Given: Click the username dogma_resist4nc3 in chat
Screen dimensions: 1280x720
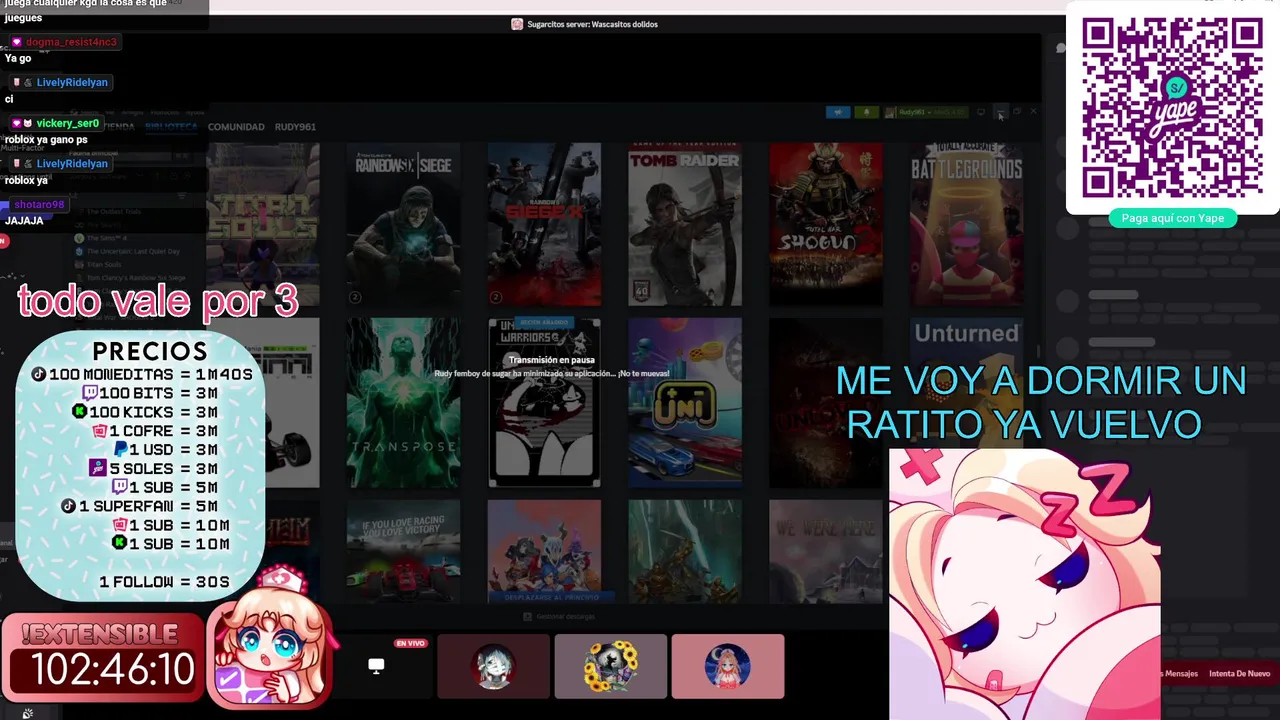Looking at the screenshot, I should tap(71, 42).
